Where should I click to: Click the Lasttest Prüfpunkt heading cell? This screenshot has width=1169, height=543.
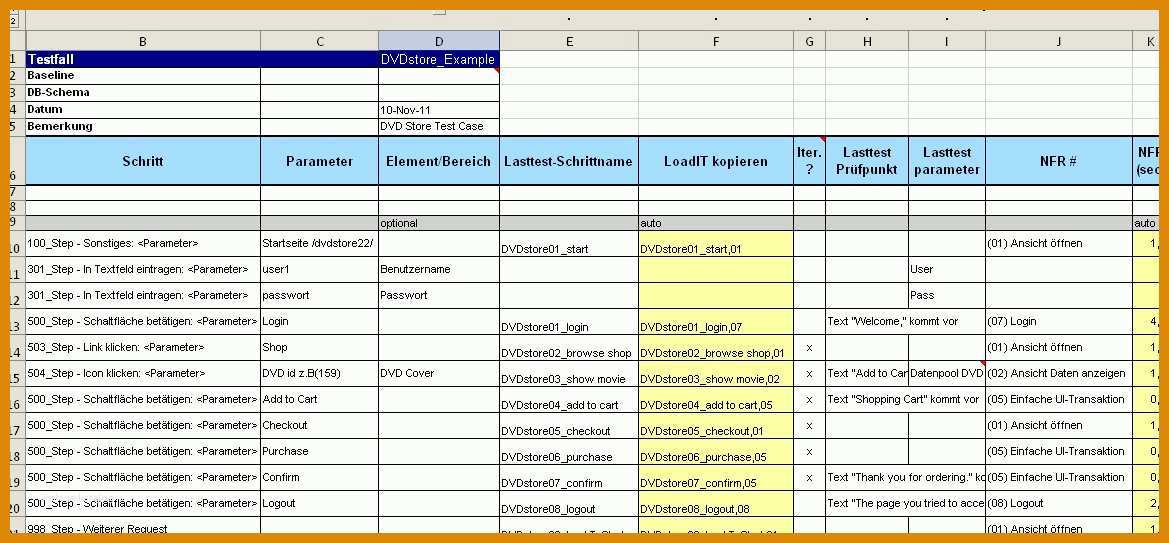coord(867,161)
